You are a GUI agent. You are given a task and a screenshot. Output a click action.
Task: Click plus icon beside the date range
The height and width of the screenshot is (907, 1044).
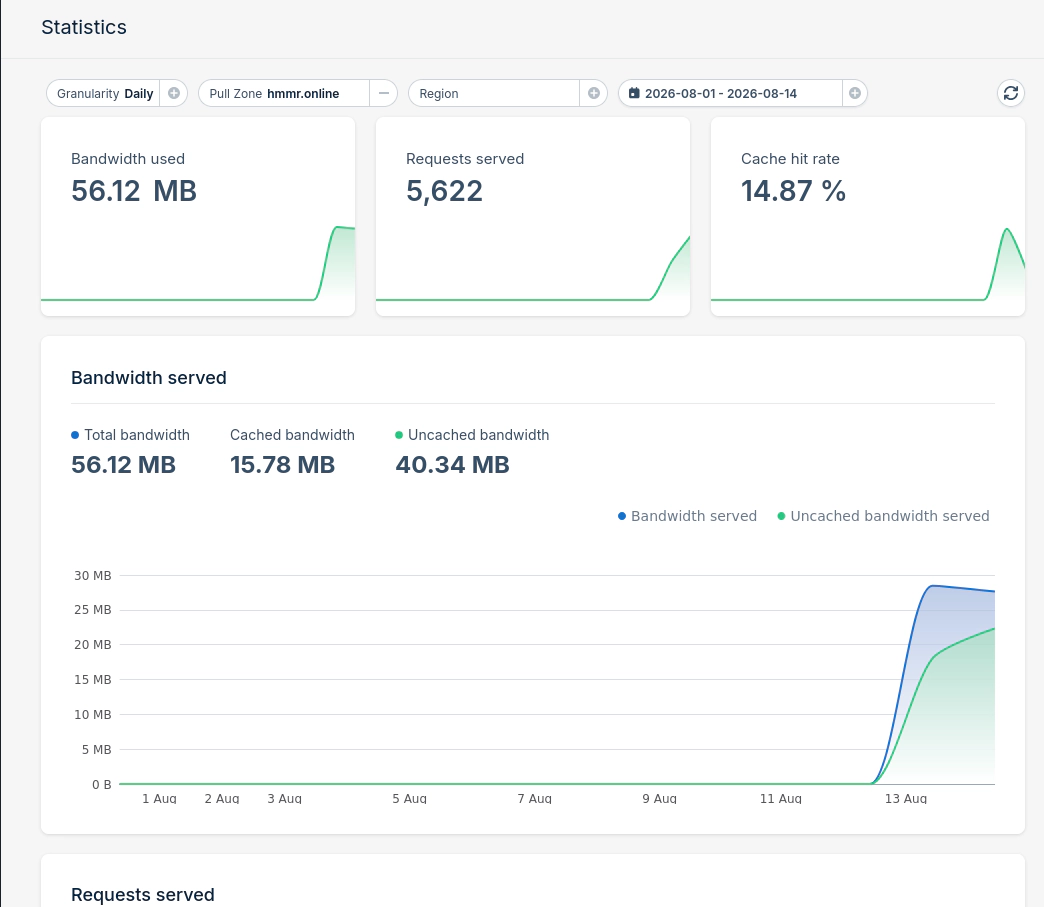(855, 93)
